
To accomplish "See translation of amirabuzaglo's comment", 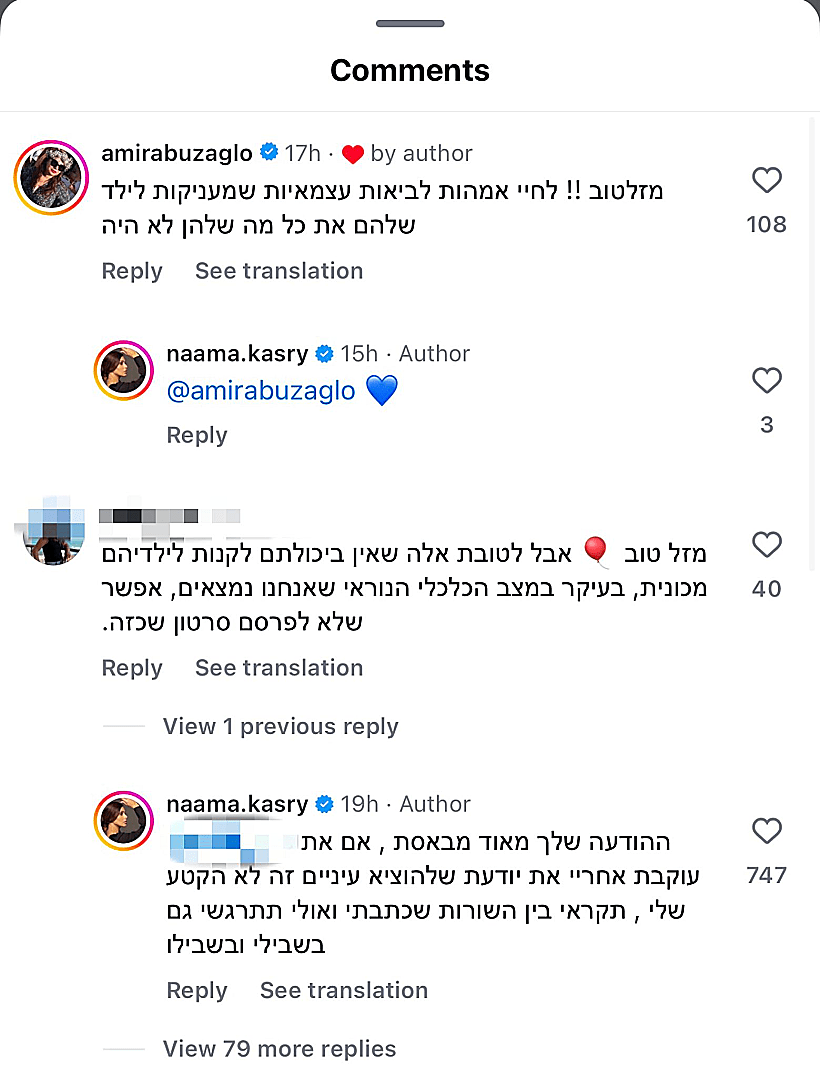I will pos(279,271).
